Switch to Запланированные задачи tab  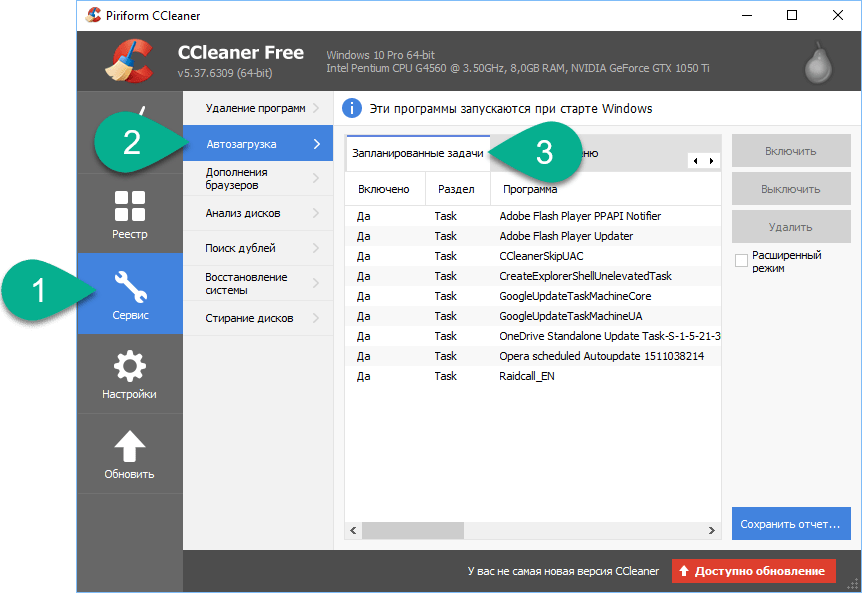pos(417,153)
